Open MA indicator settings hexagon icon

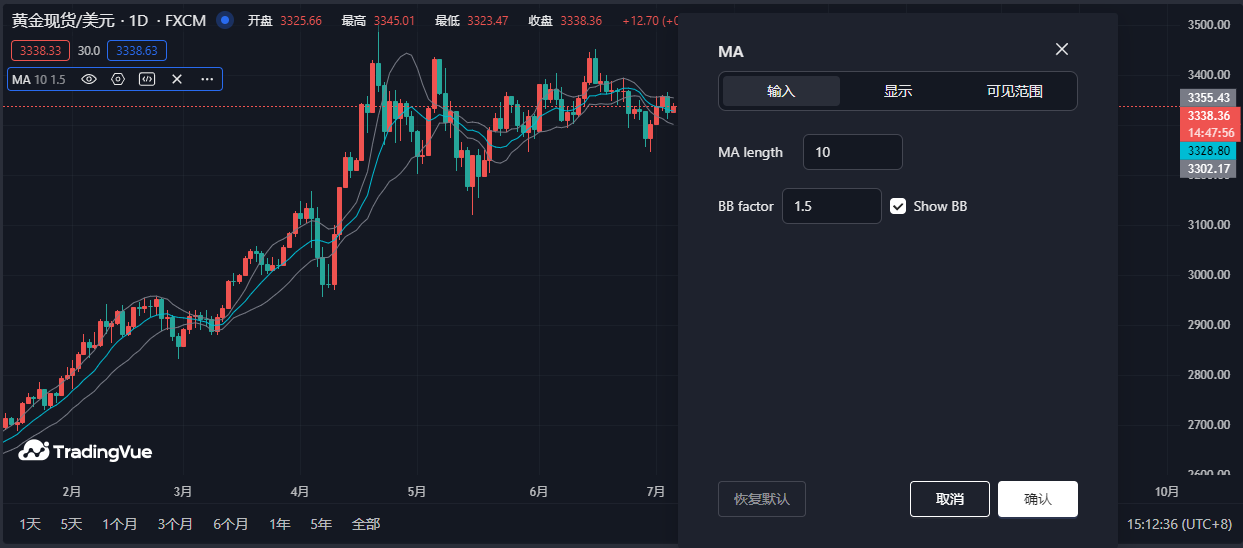pyautogui.click(x=118, y=79)
